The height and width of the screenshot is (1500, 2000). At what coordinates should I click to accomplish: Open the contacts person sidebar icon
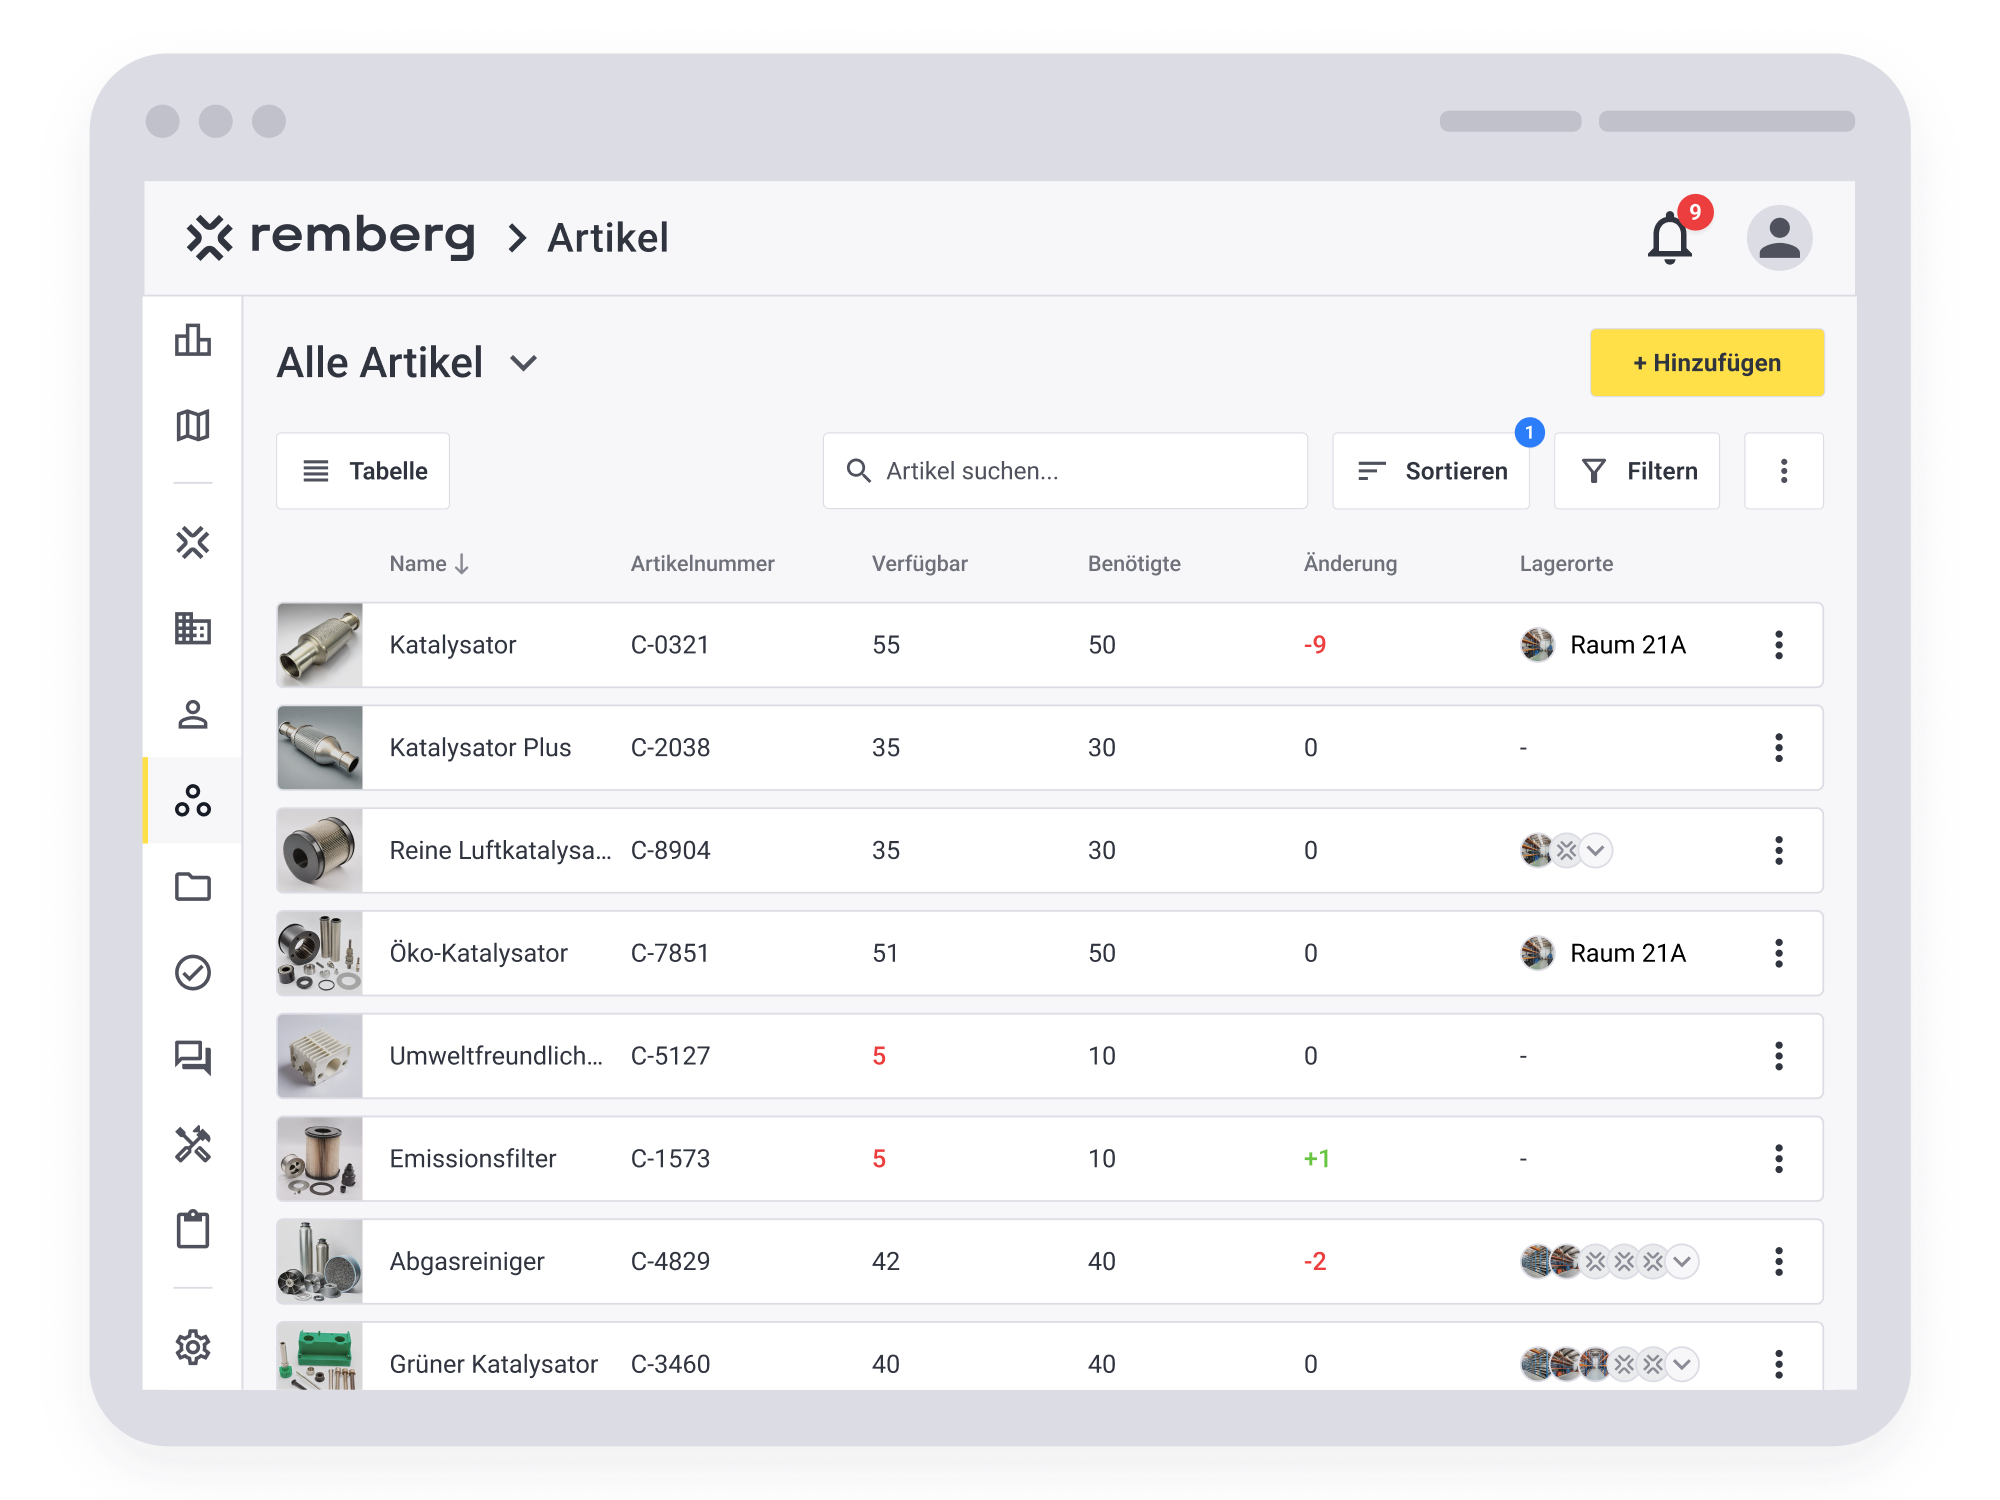(193, 714)
